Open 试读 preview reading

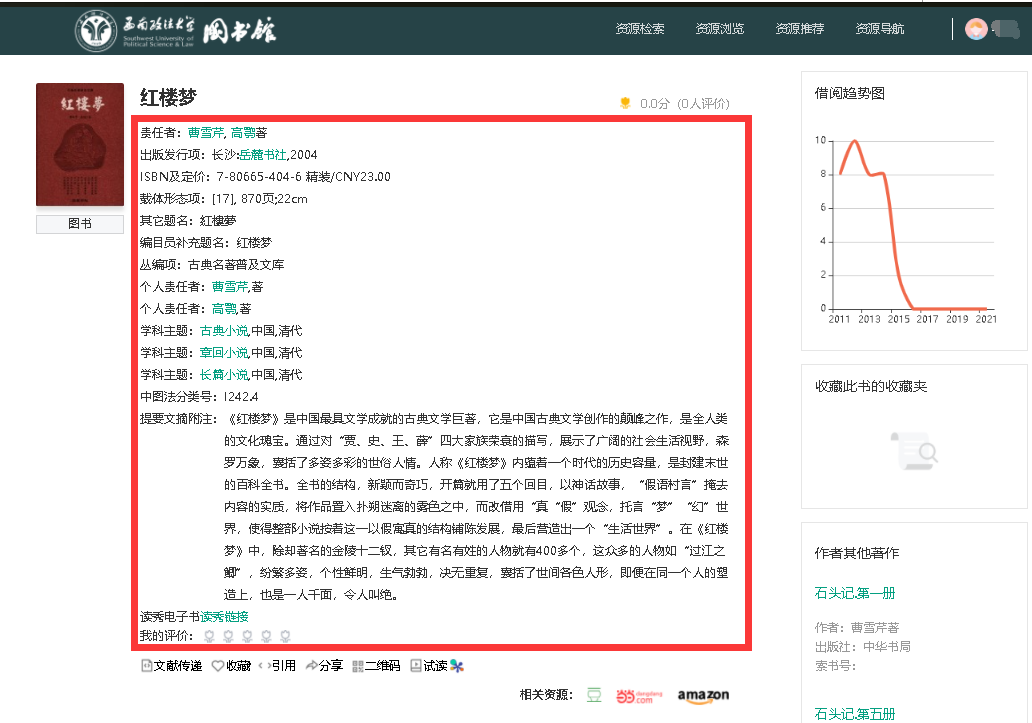tap(416, 666)
